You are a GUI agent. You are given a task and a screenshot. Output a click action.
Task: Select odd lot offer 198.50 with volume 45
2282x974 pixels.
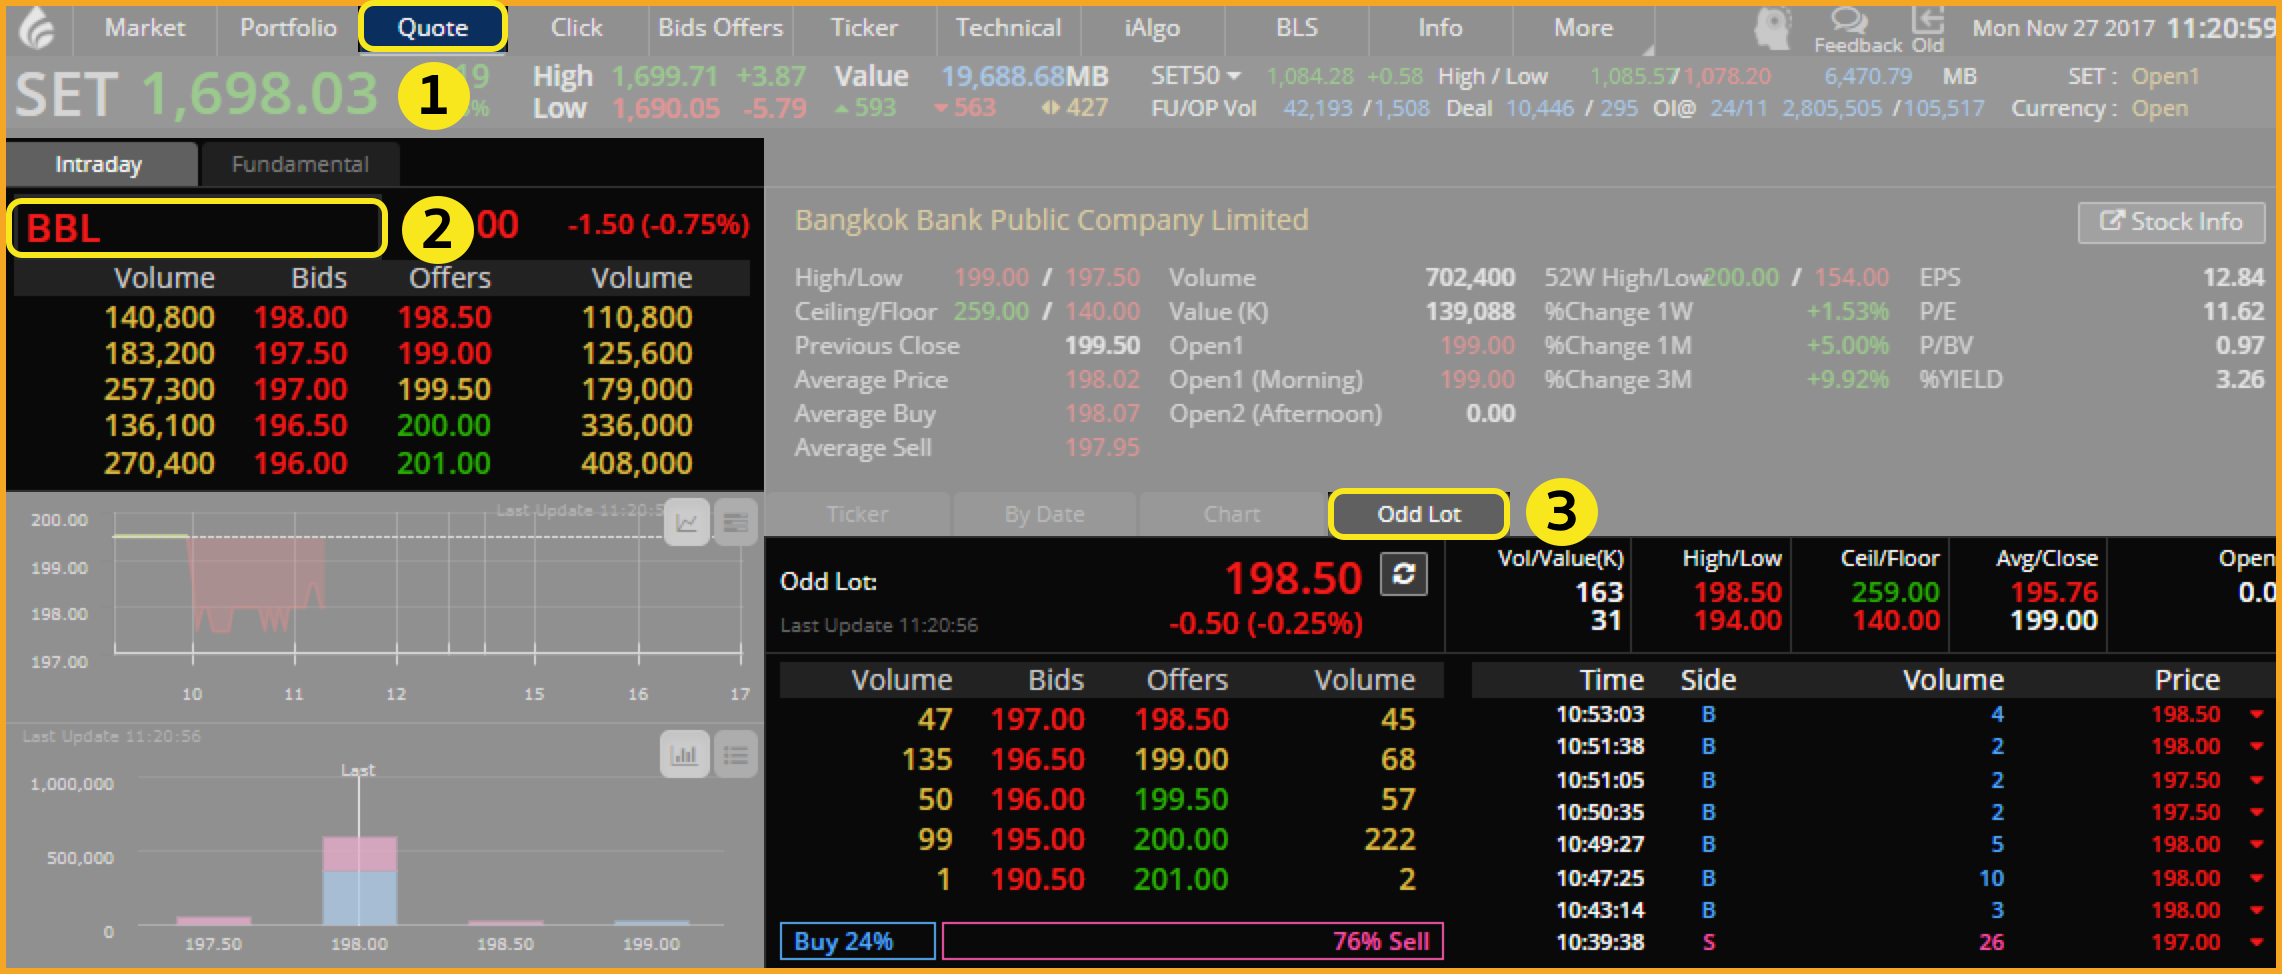[x=1181, y=719]
